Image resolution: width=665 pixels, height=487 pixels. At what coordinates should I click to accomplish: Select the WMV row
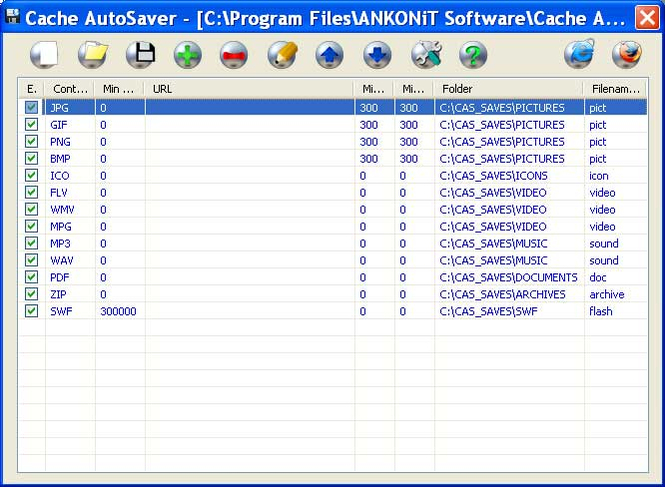click(x=333, y=210)
